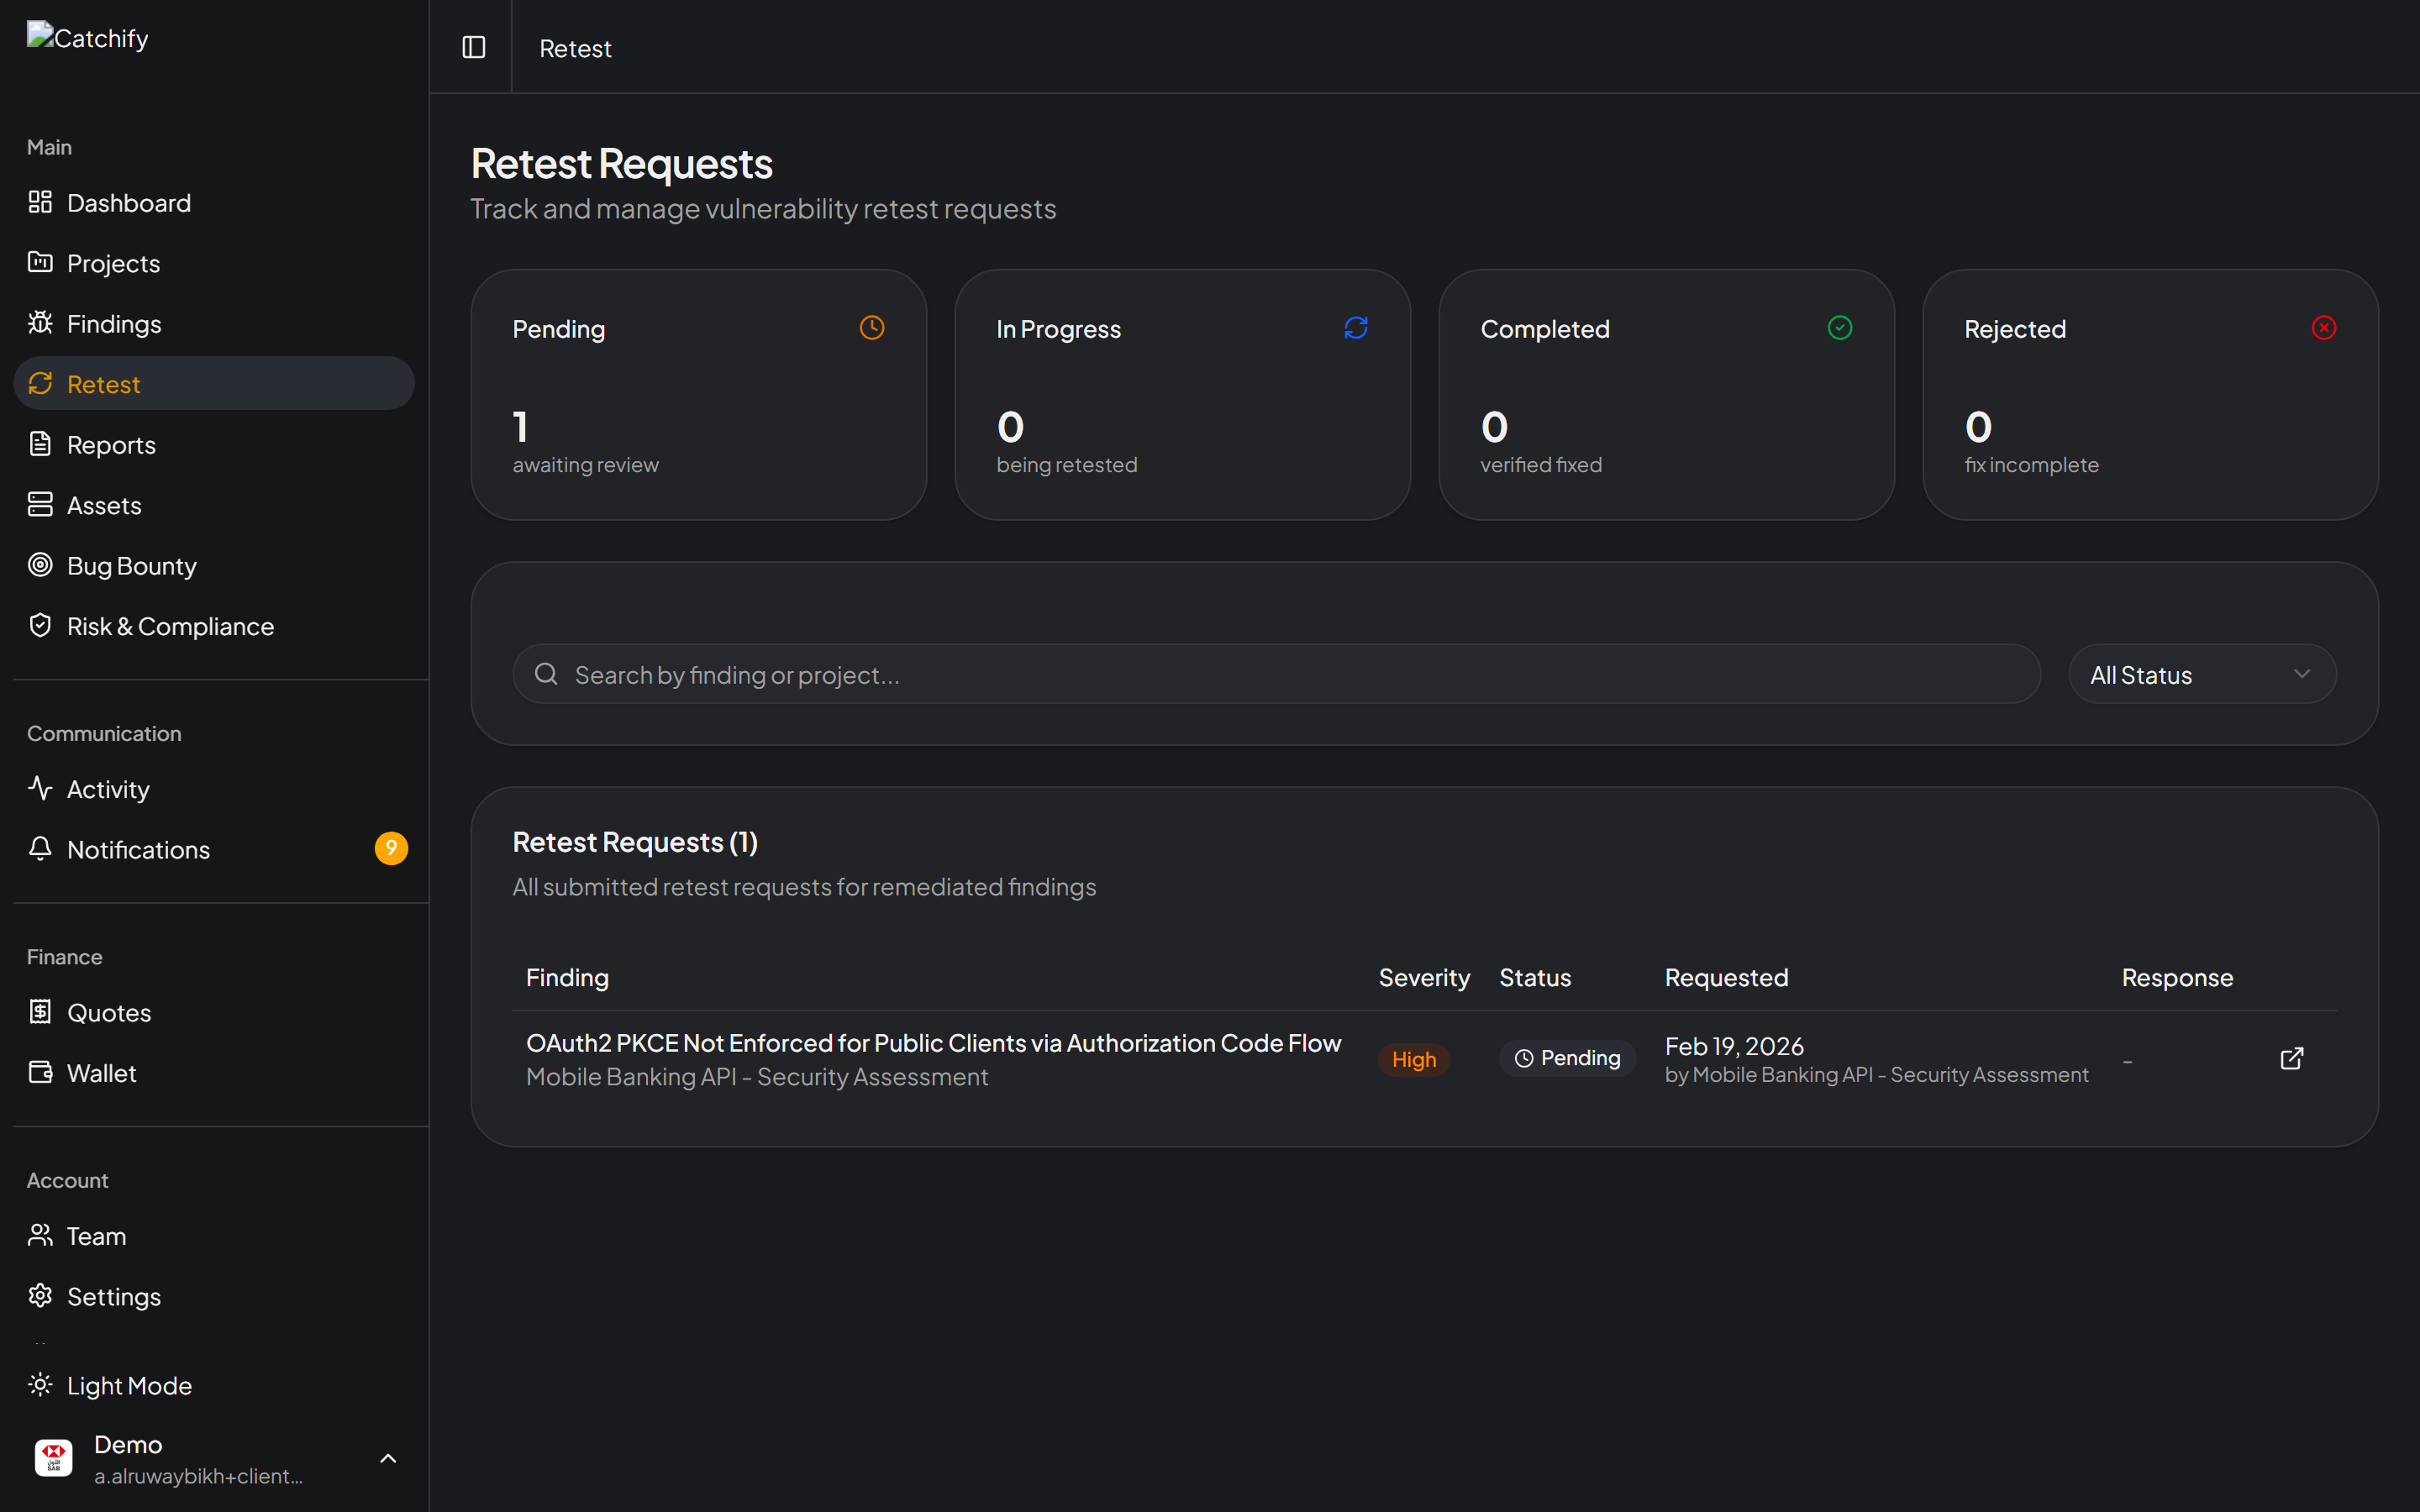The height and width of the screenshot is (1512, 2420).
Task: Open Activity via the pulse icon
Action: 41,787
